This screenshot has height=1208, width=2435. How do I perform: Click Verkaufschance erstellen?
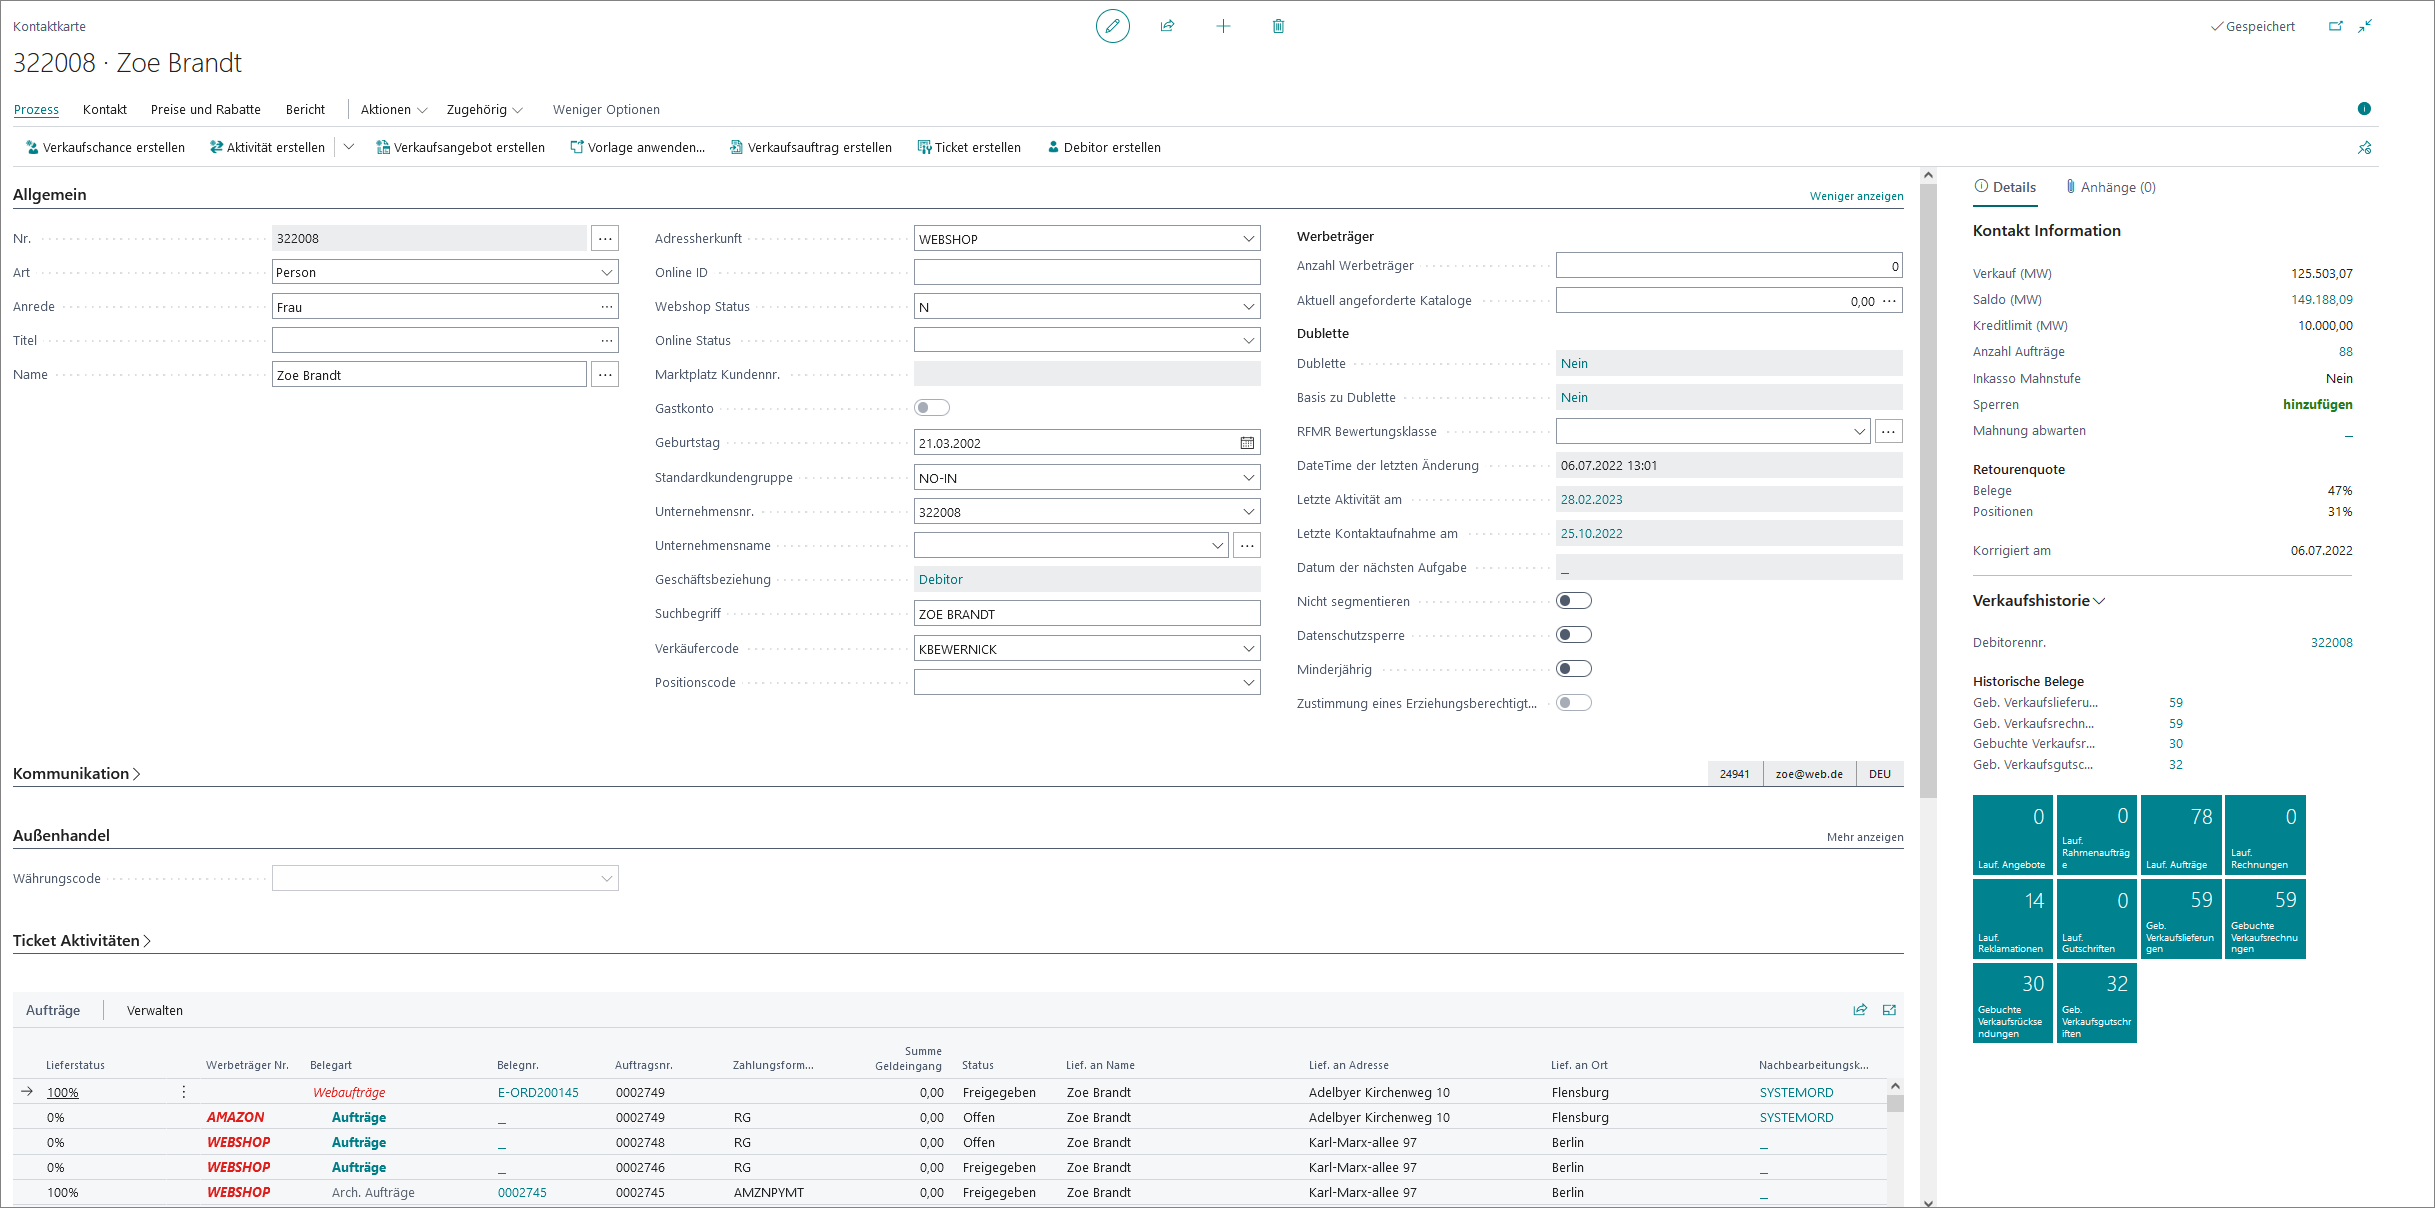(105, 148)
